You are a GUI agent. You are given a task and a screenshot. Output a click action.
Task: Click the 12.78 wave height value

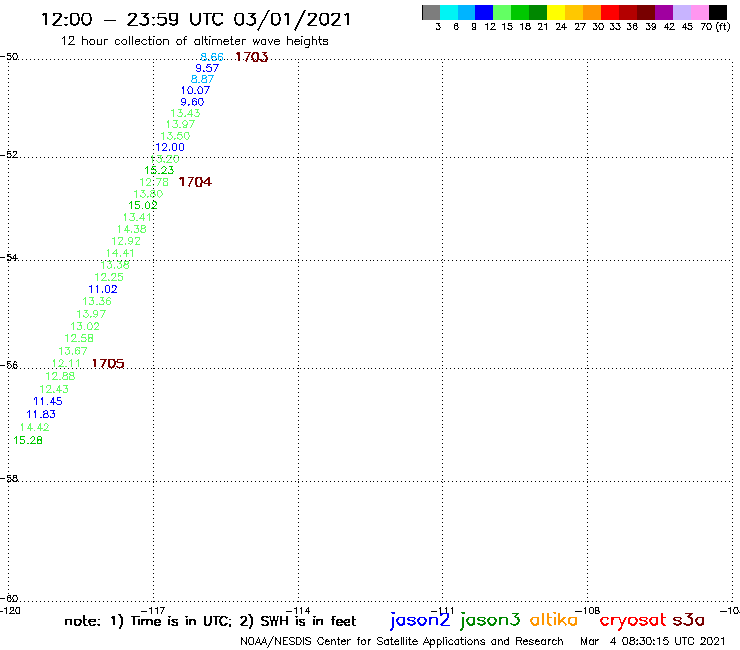154,182
